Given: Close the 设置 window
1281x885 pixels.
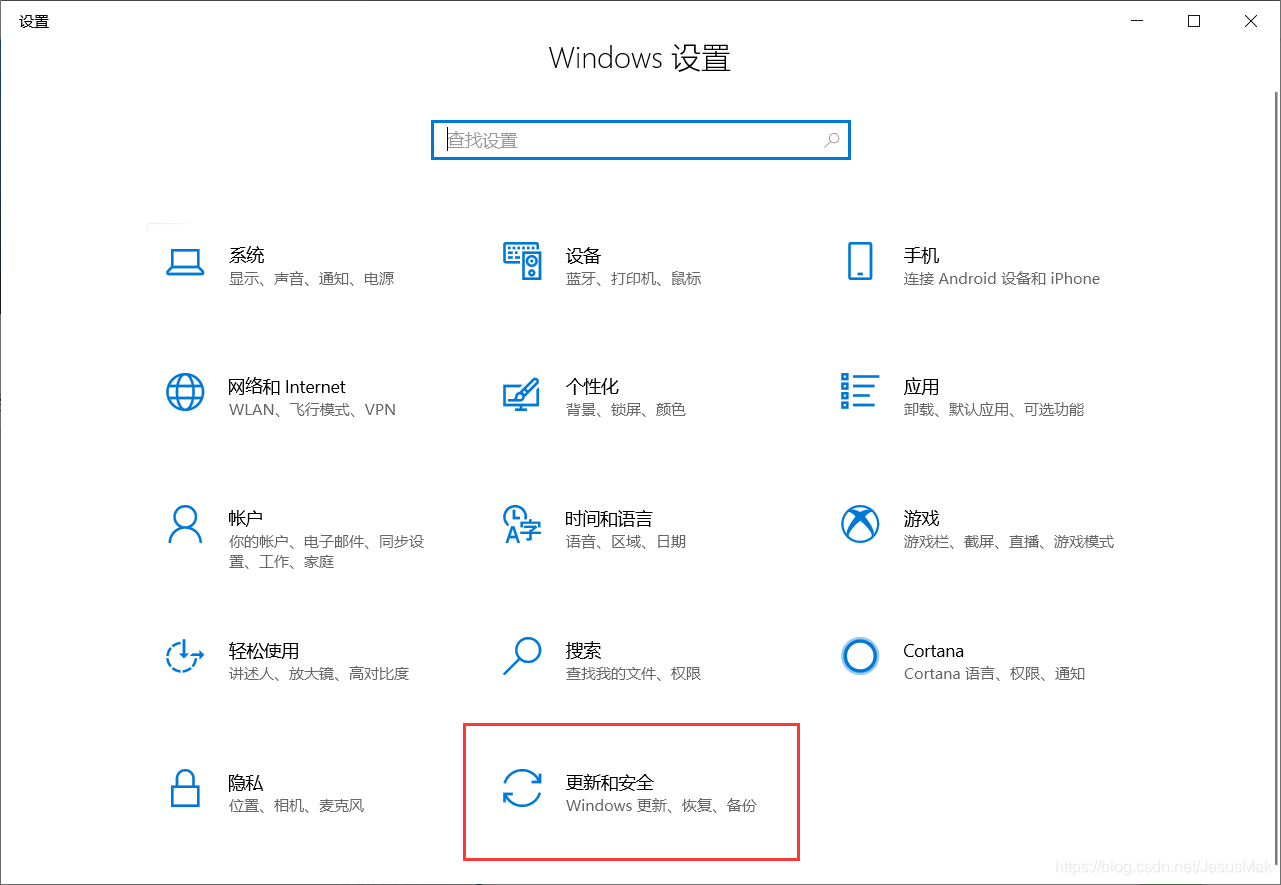Looking at the screenshot, I should tap(1251, 21).
